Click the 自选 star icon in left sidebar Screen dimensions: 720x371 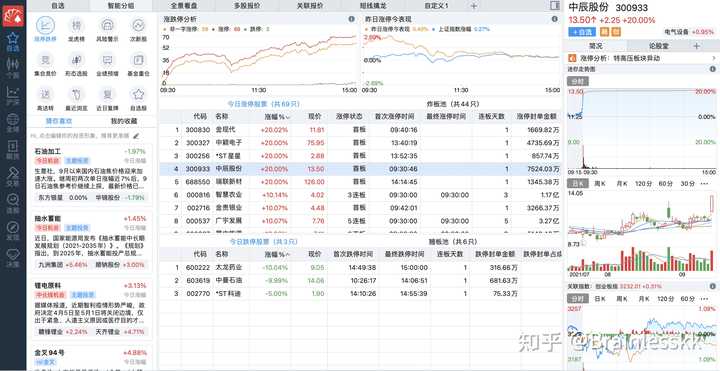coord(13,41)
